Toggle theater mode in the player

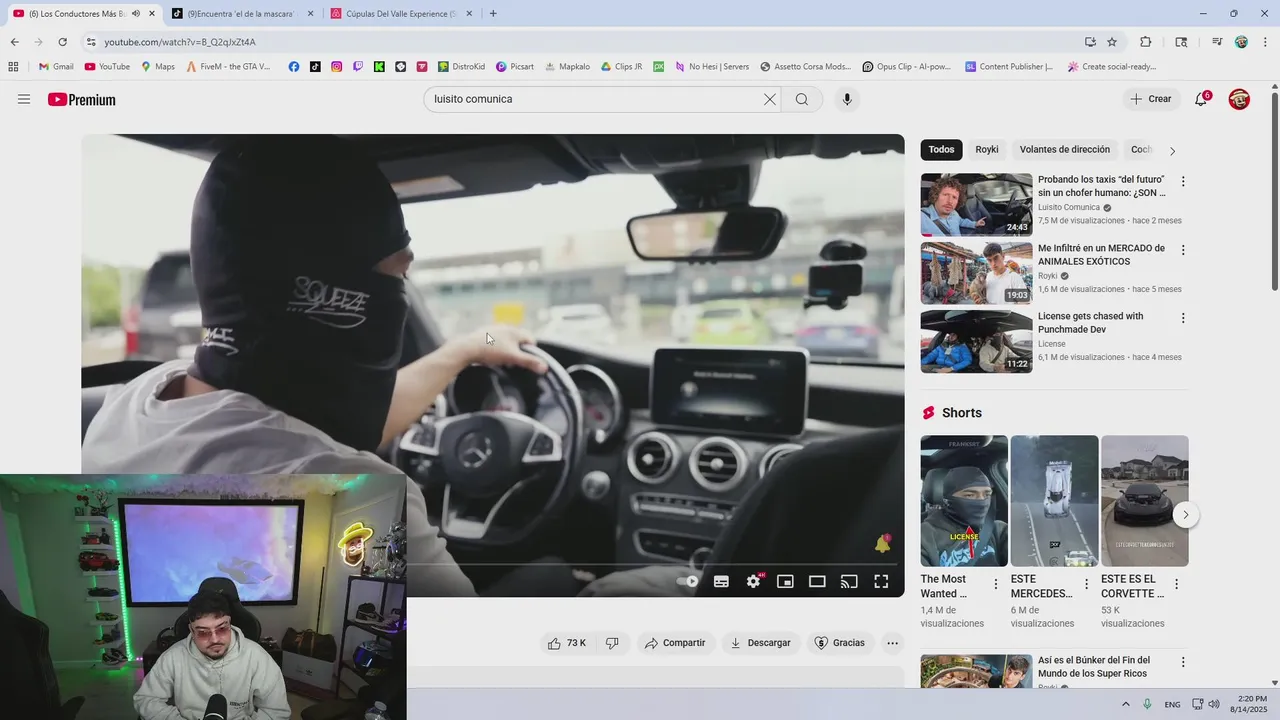(817, 581)
